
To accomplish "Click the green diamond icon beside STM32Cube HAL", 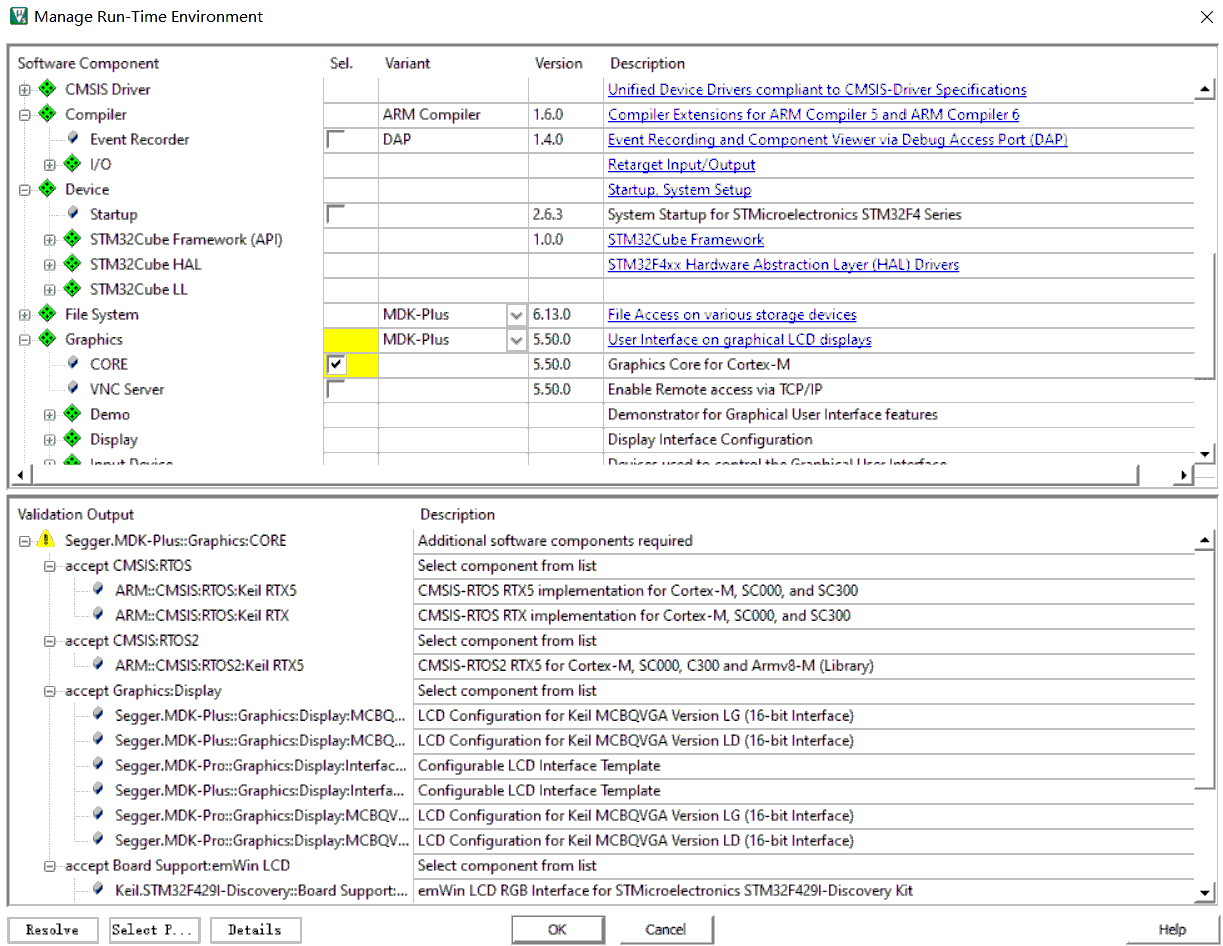I will tap(71, 264).
